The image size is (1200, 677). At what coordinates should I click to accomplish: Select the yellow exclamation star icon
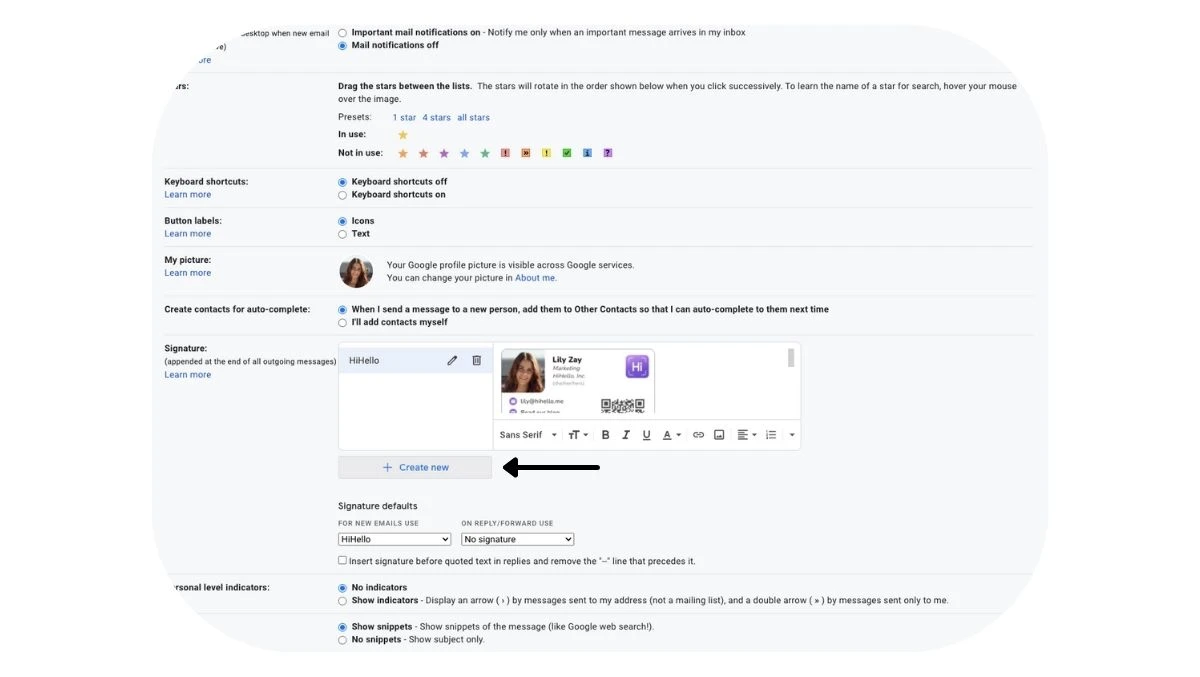coord(546,152)
